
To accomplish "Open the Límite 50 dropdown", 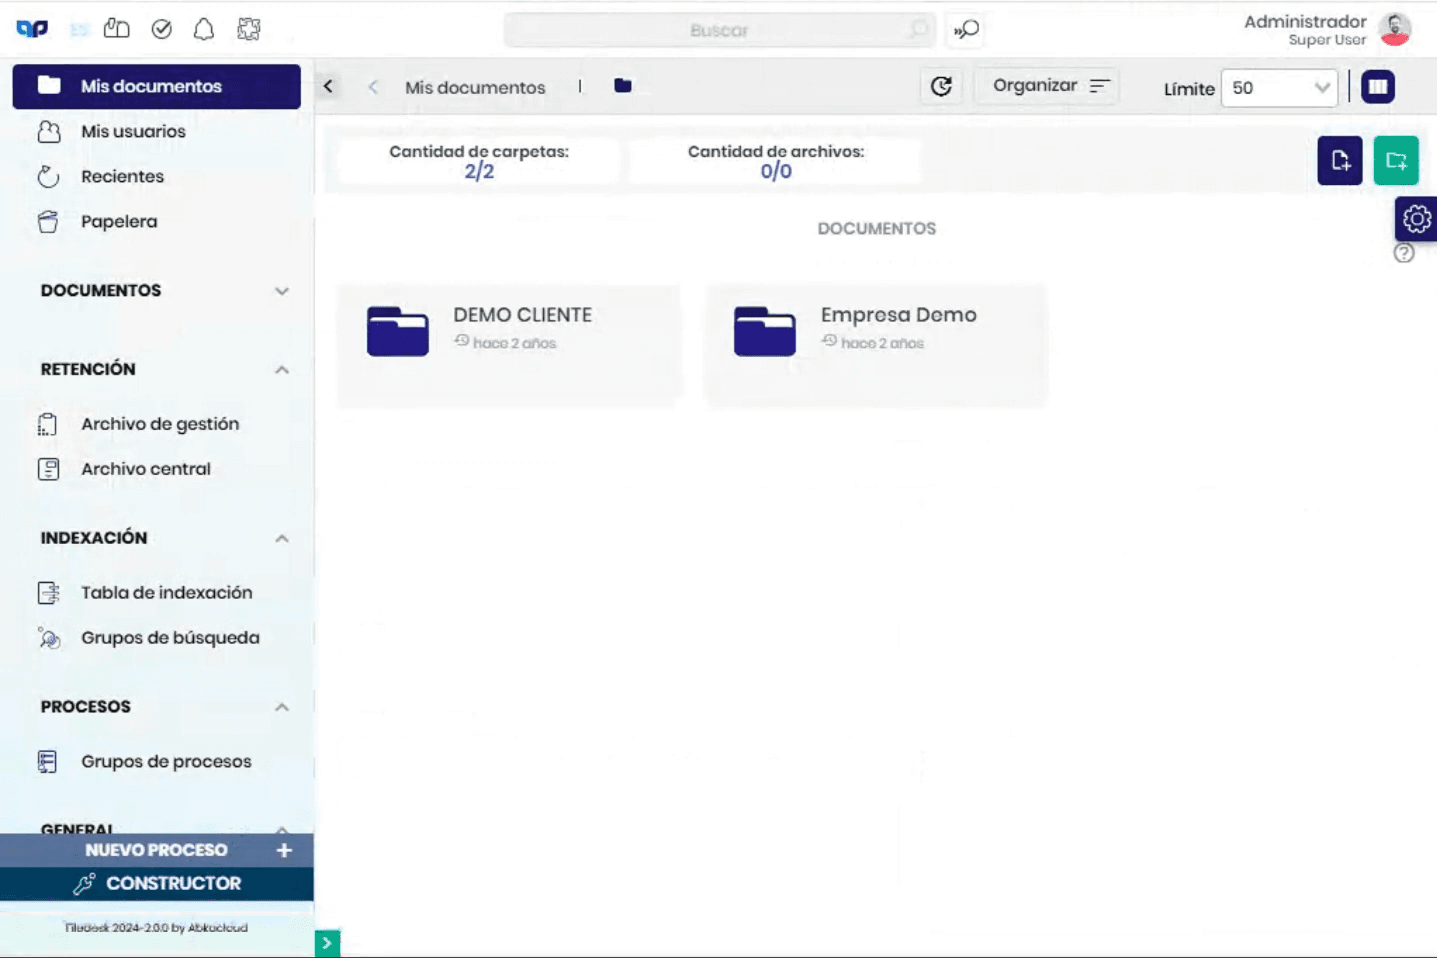I will (x=1278, y=88).
